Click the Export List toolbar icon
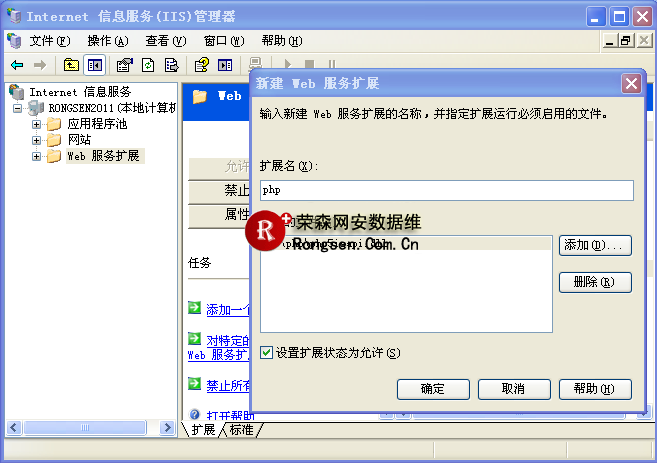The image size is (657, 463). click(x=171, y=65)
